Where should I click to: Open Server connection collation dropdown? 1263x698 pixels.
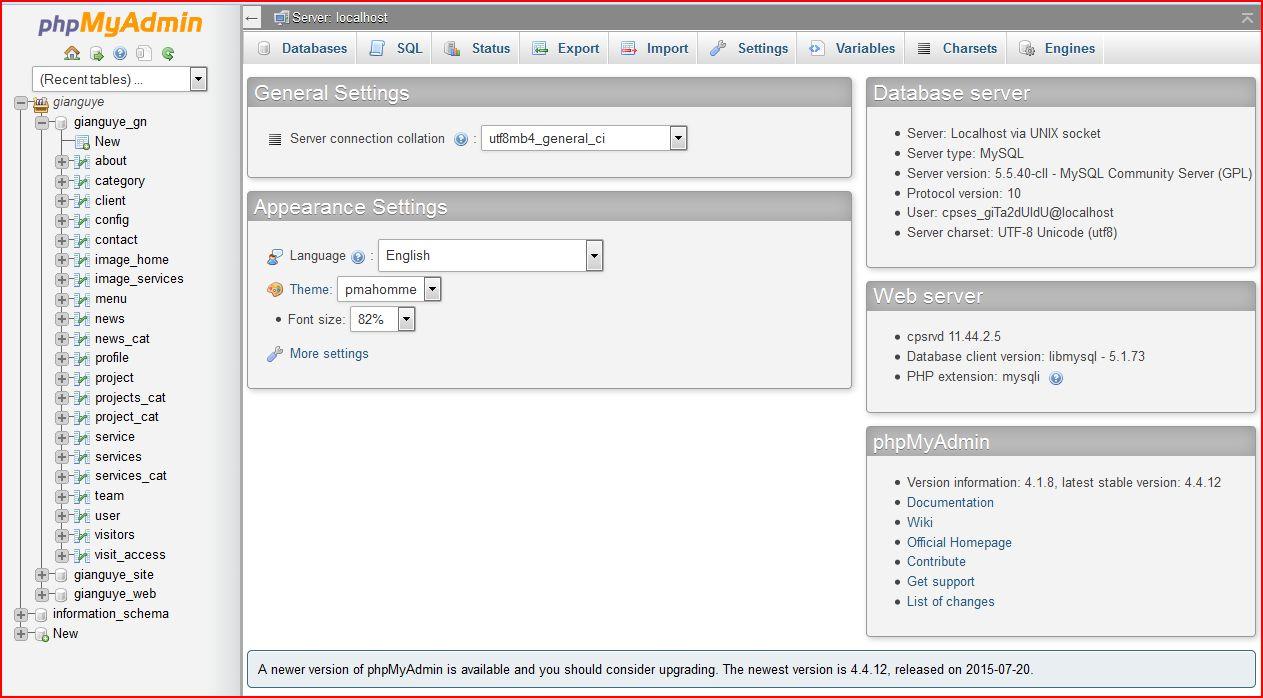click(x=584, y=139)
